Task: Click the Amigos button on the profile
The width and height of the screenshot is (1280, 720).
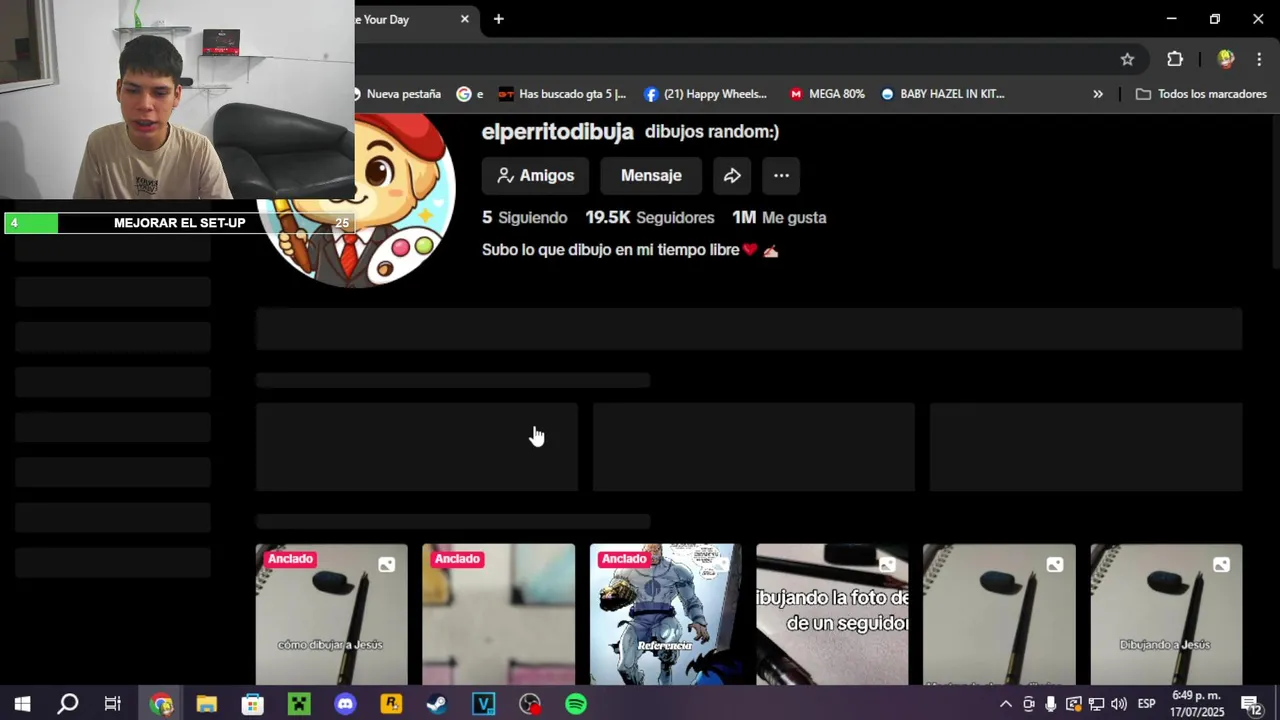Action: click(x=535, y=175)
